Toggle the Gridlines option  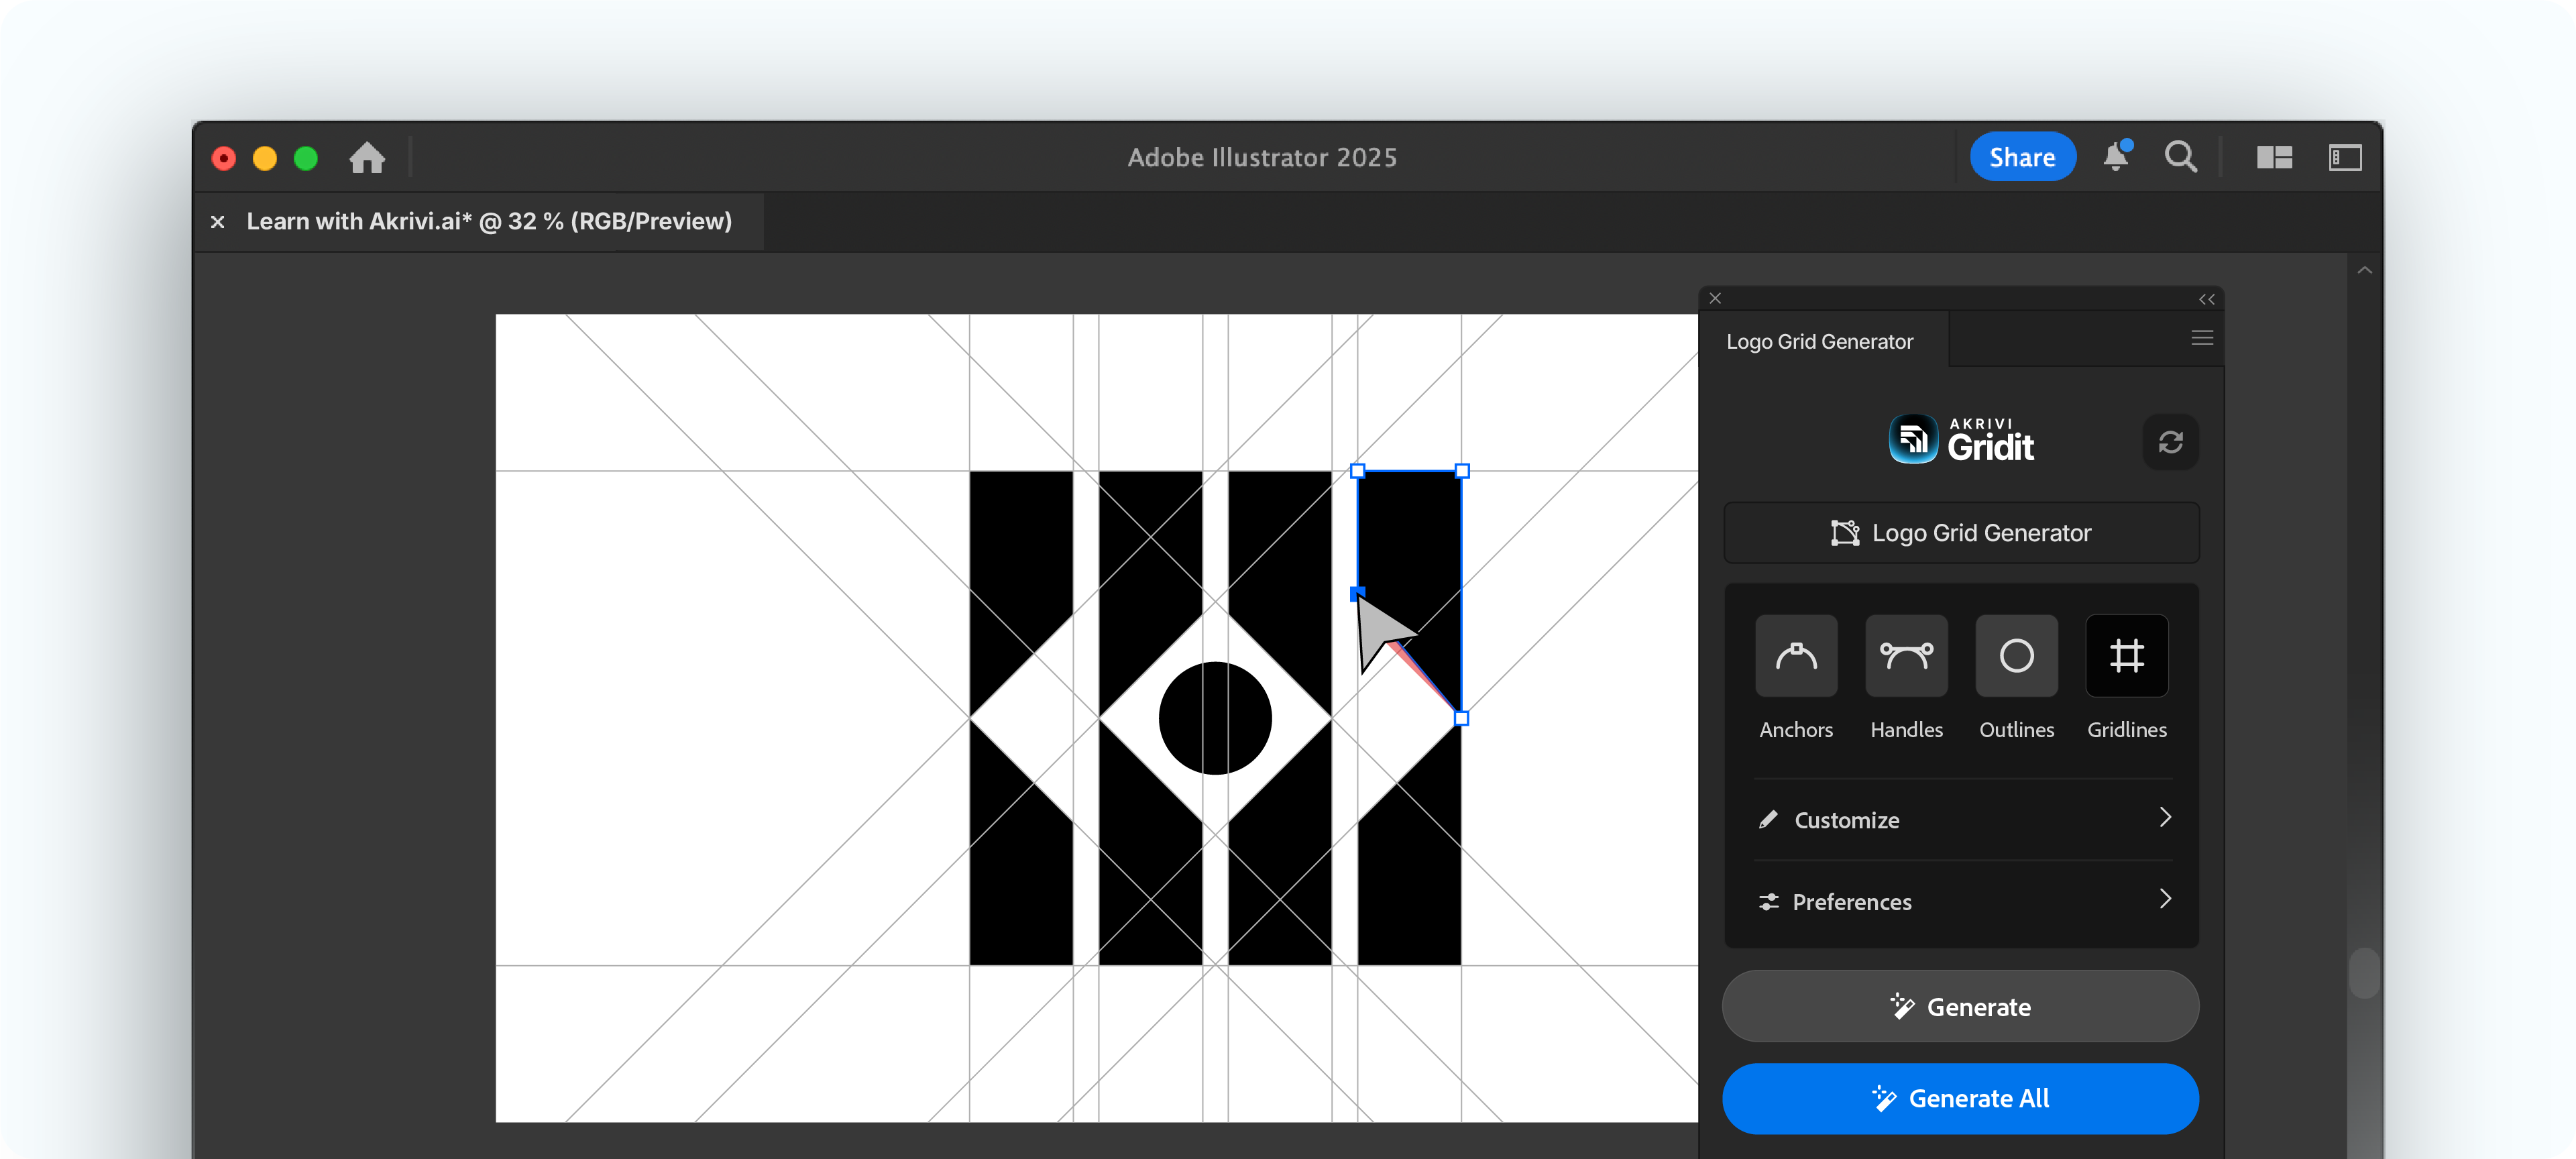coord(2126,656)
